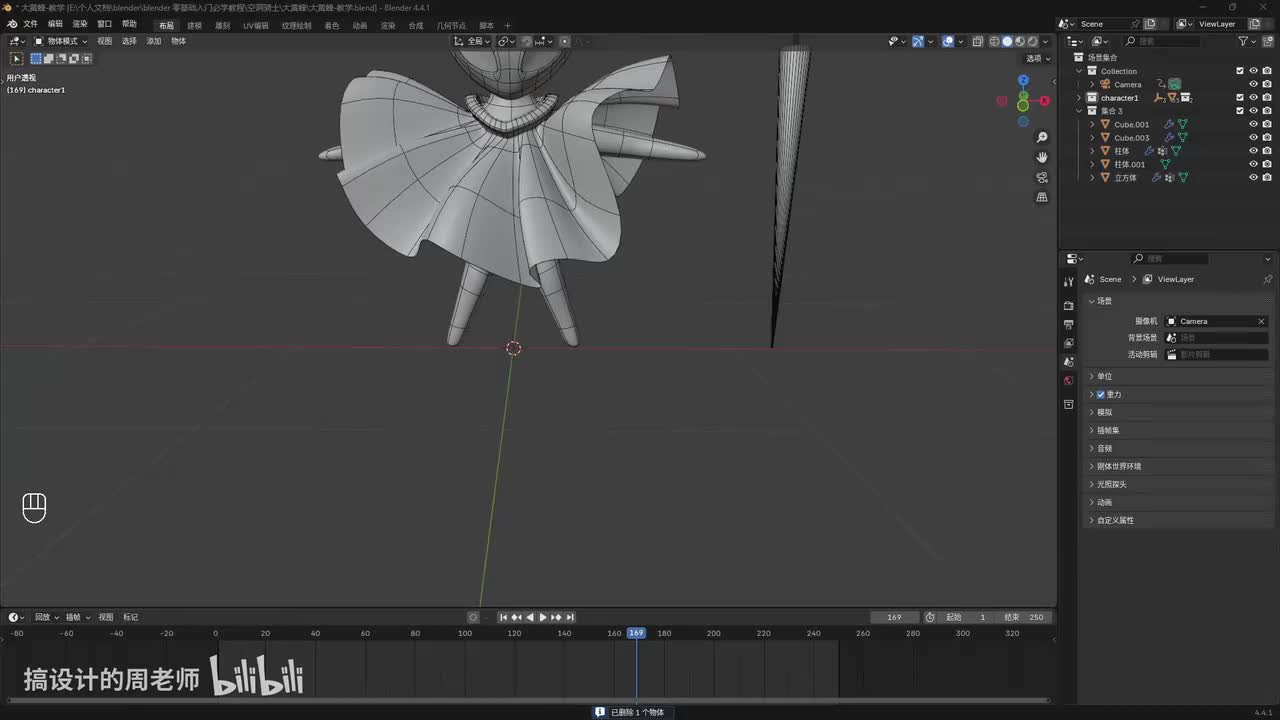Viewport: 1280px width, 720px height.
Task: Click the new collection icon in outliner
Action: (x=1266, y=41)
